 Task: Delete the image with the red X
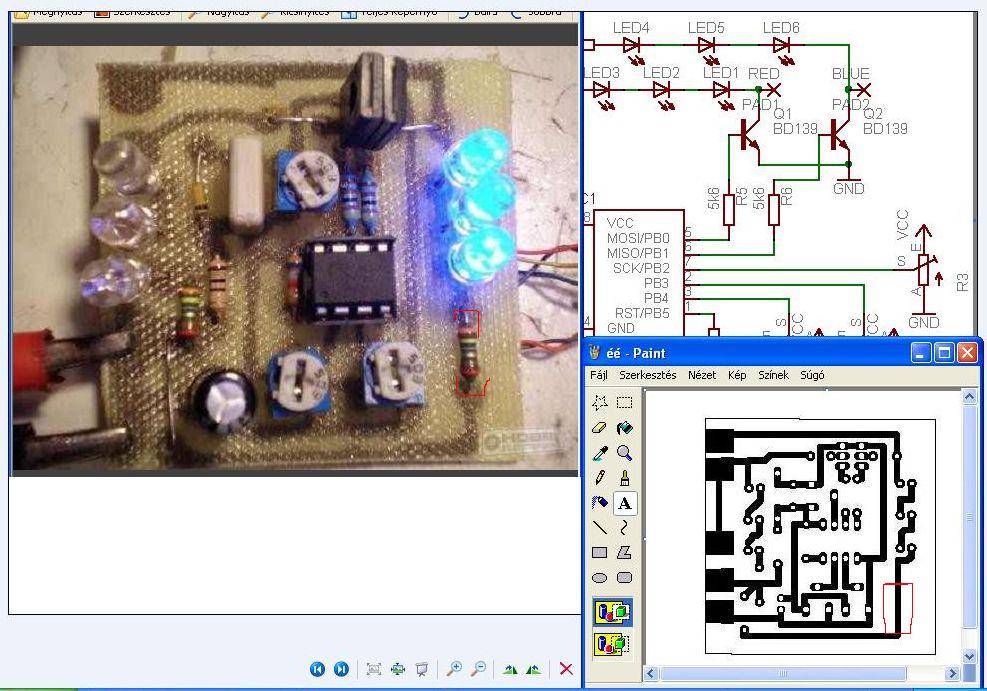click(566, 669)
